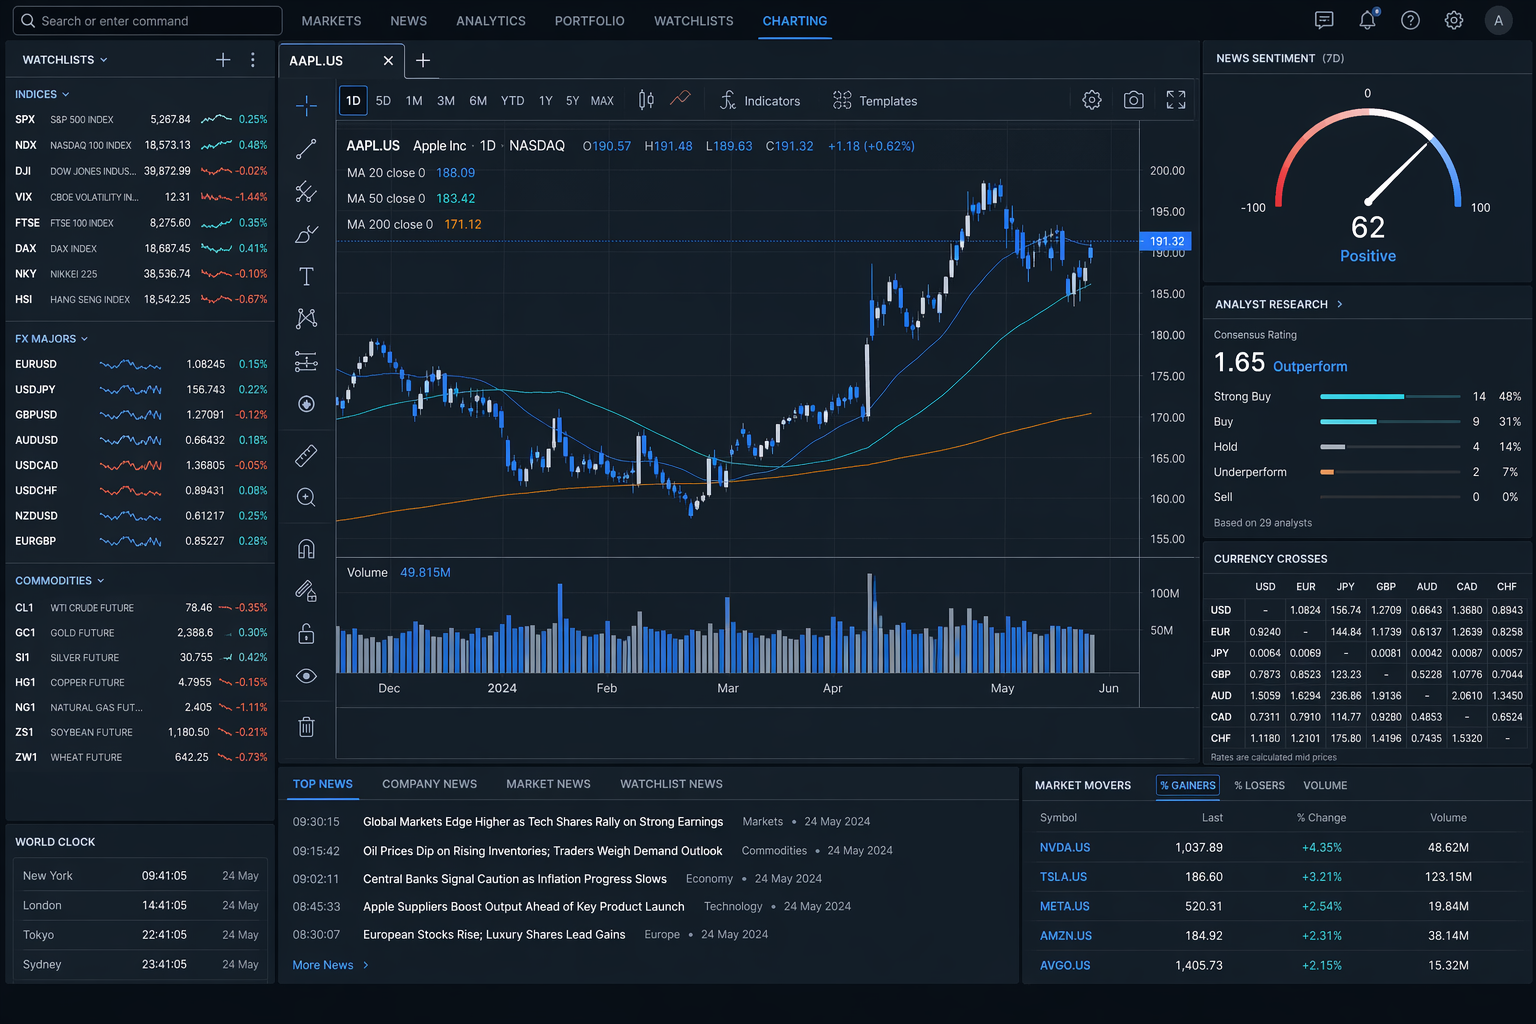The height and width of the screenshot is (1024, 1536).
Task: Open Analyst Research details
Action: tap(1340, 304)
